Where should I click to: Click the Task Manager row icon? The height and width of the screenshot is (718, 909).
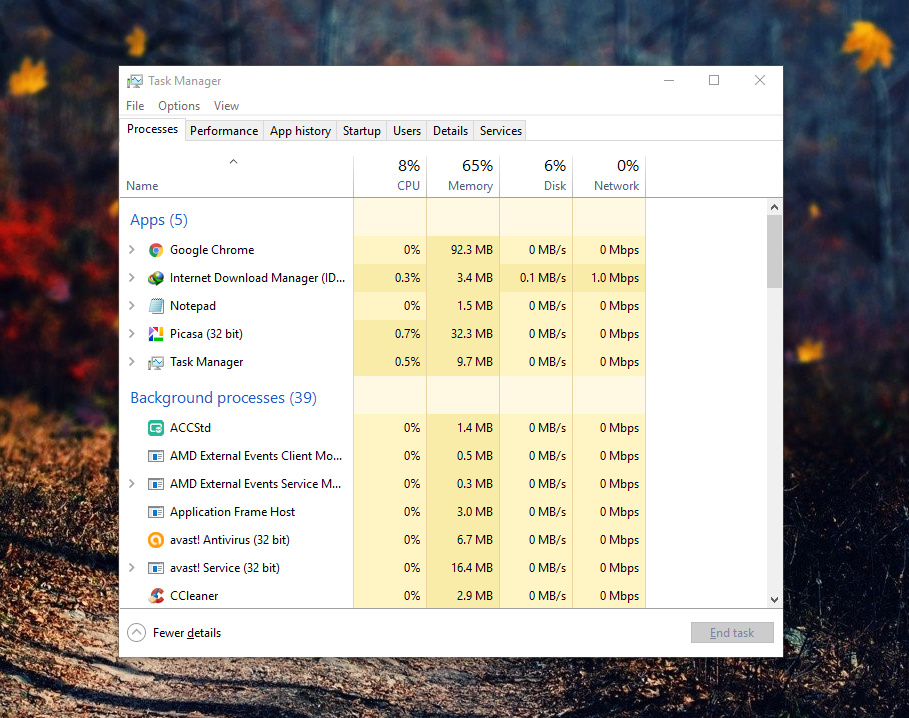[x=155, y=362]
